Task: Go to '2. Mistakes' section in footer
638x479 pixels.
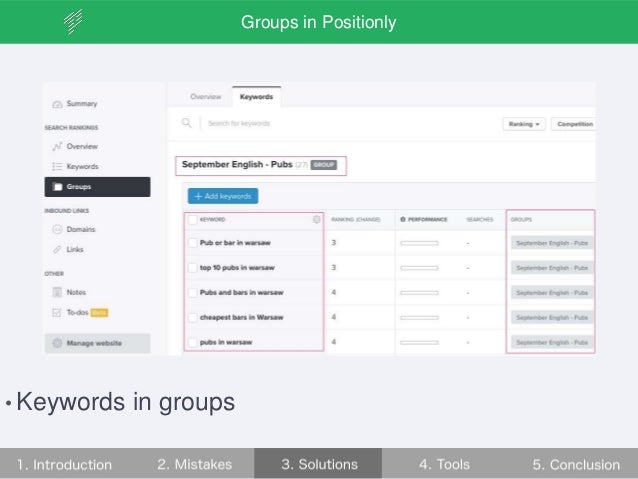Action: coord(194,464)
